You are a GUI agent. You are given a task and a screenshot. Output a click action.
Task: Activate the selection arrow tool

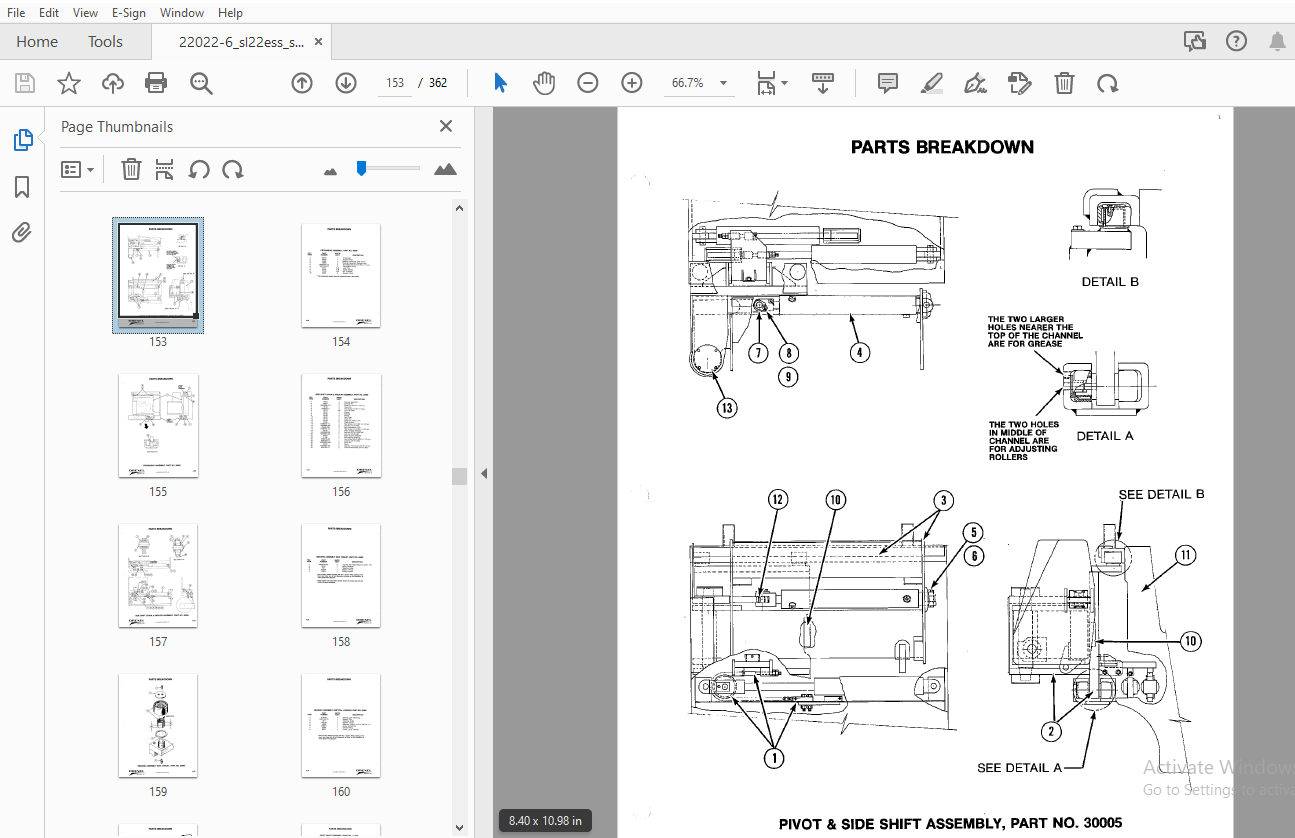(x=500, y=83)
